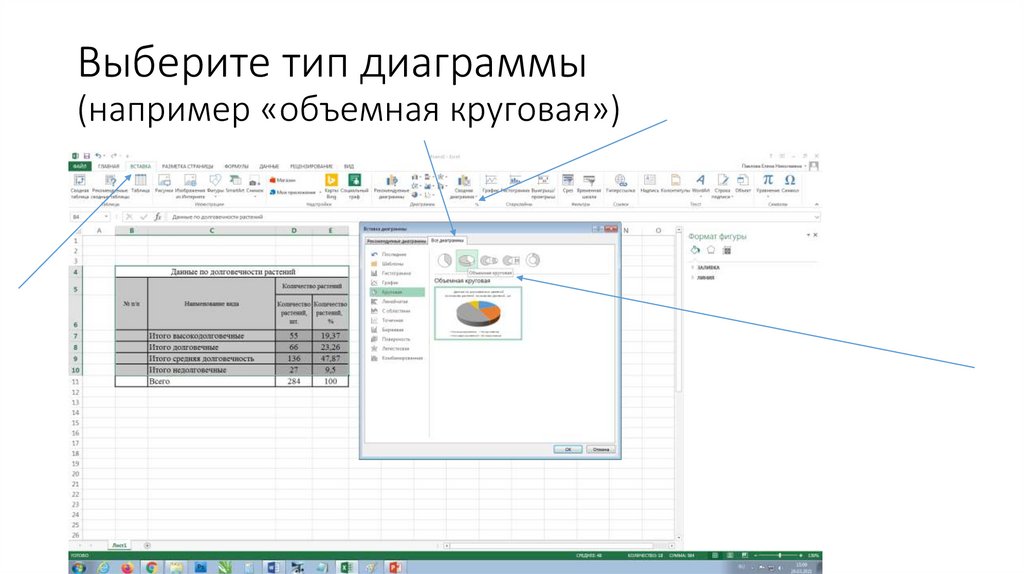Switch to the ГЛАВНАЯ ribbon tab

tap(109, 167)
